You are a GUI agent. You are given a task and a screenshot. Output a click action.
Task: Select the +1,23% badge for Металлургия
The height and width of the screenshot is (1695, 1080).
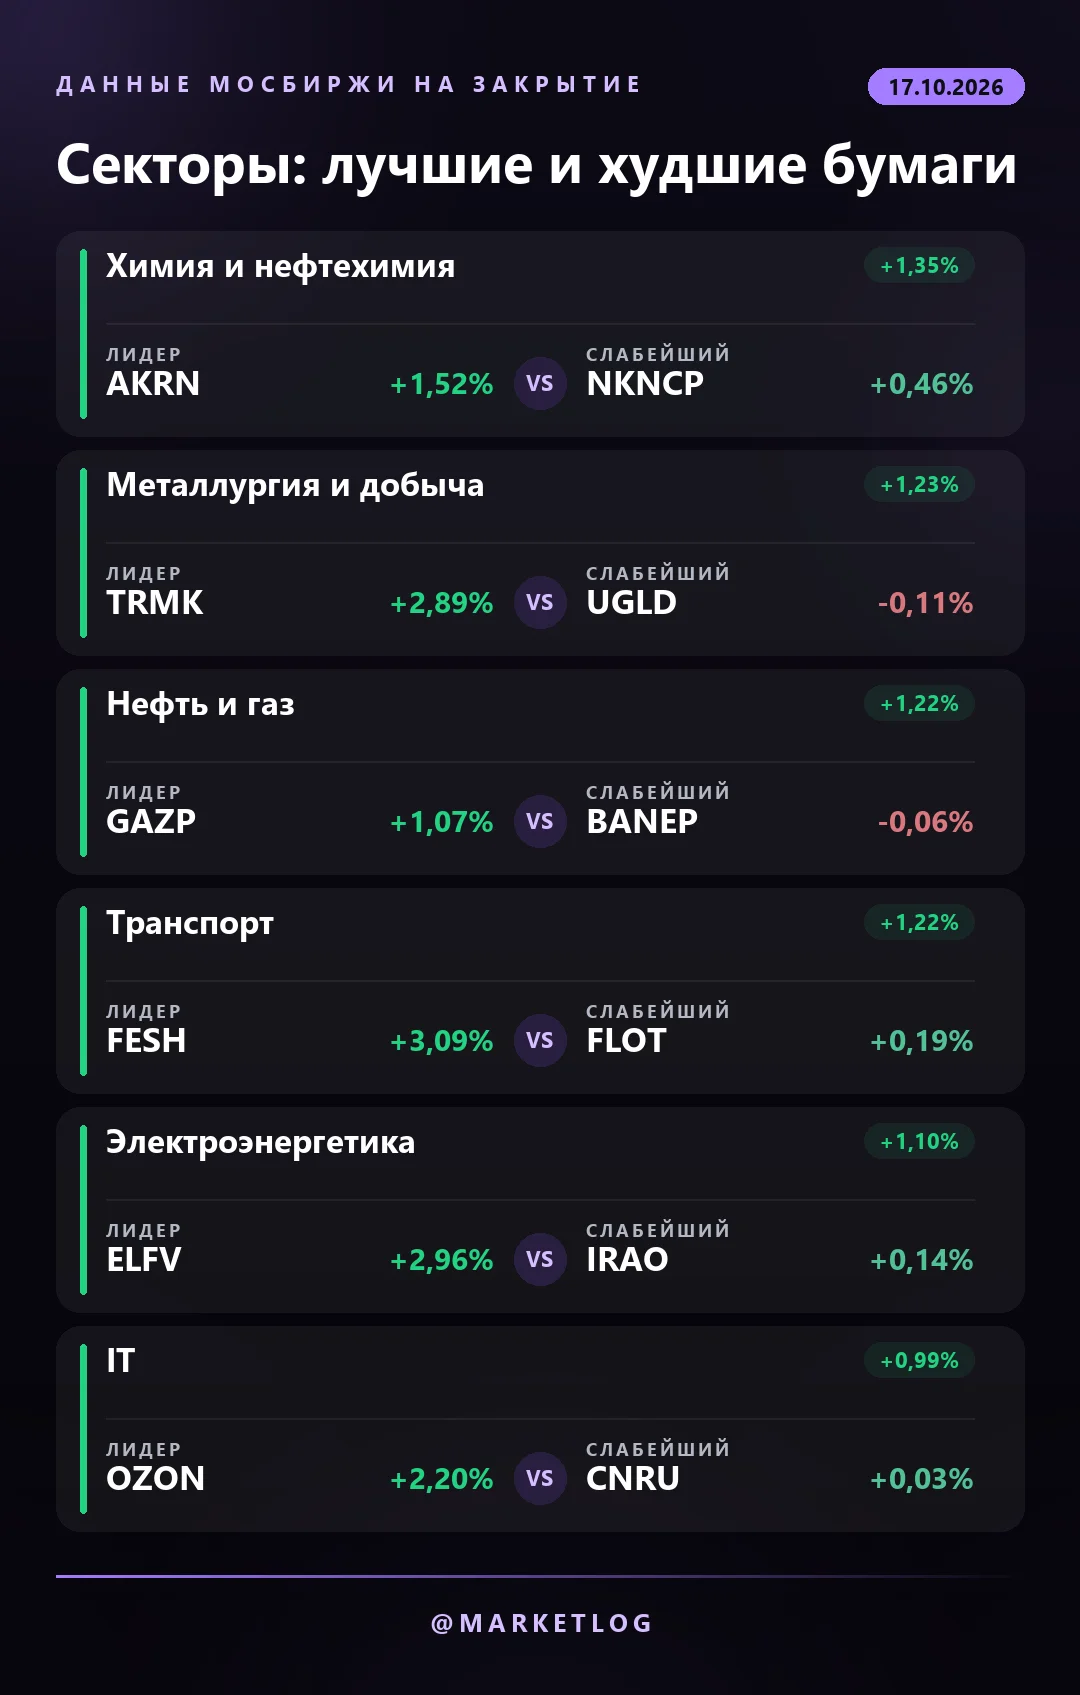point(919,485)
